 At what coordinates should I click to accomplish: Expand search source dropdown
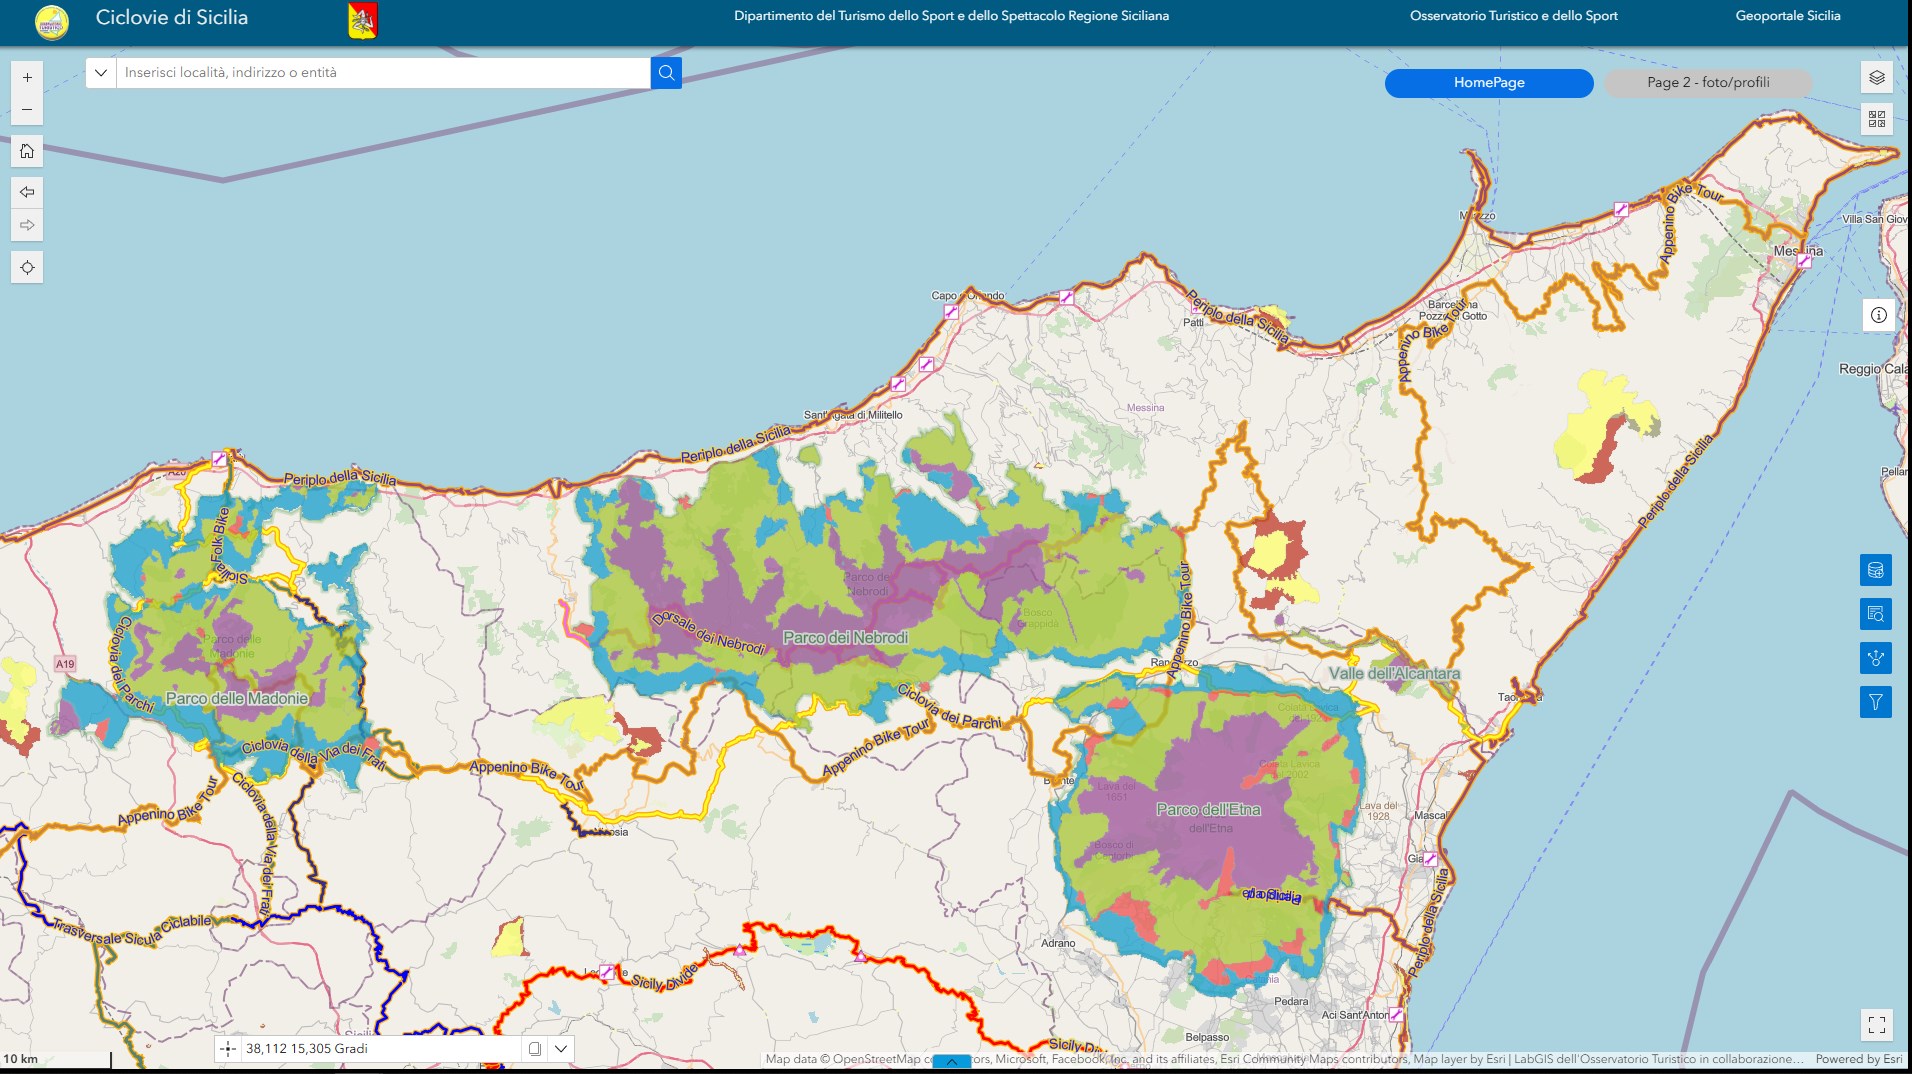tap(101, 73)
